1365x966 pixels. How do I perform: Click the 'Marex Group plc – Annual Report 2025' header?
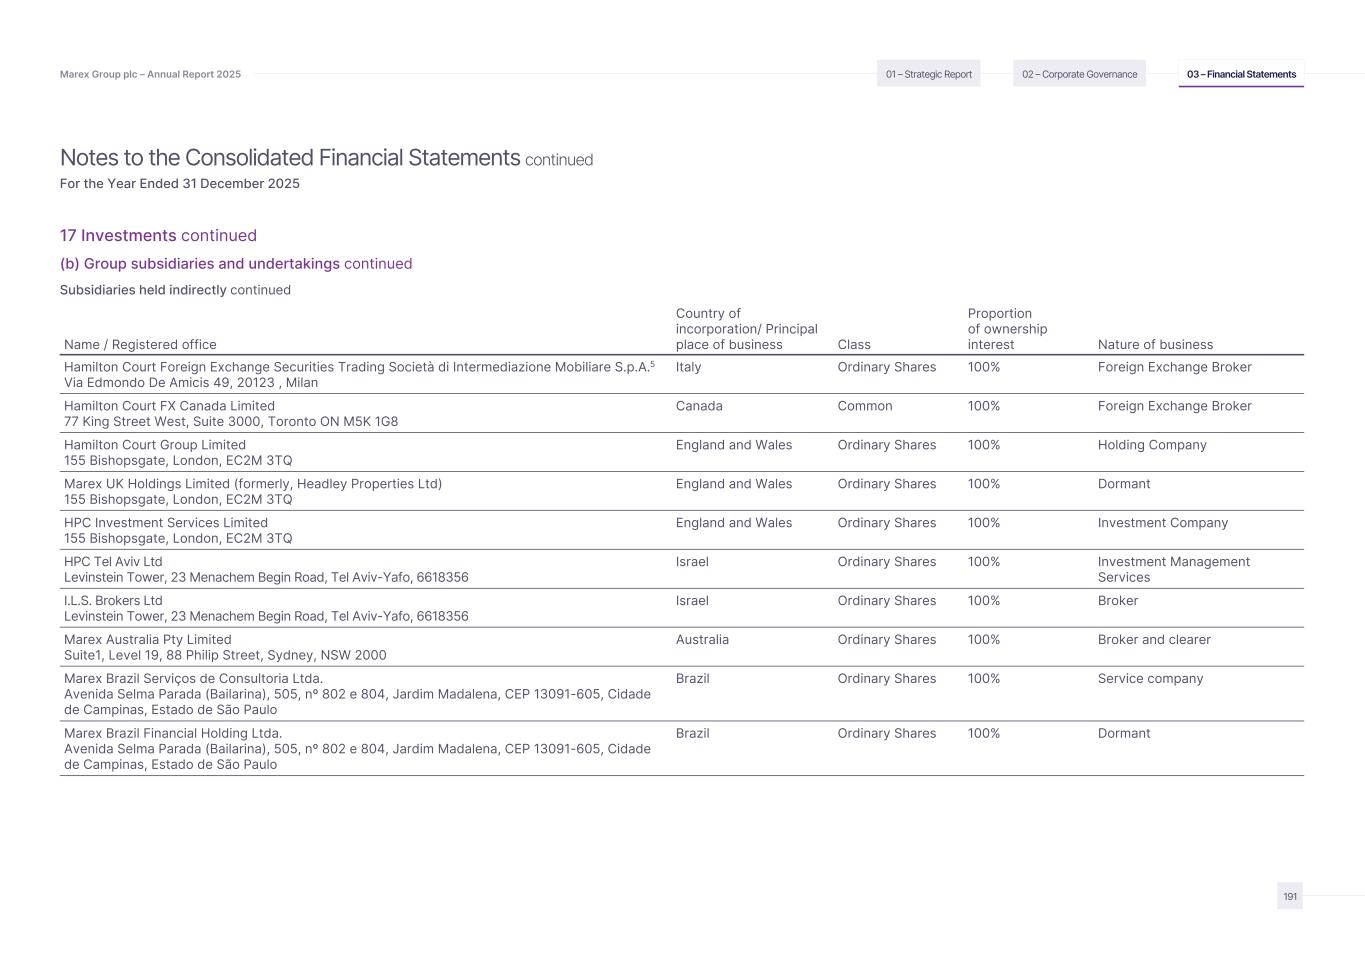pos(150,74)
